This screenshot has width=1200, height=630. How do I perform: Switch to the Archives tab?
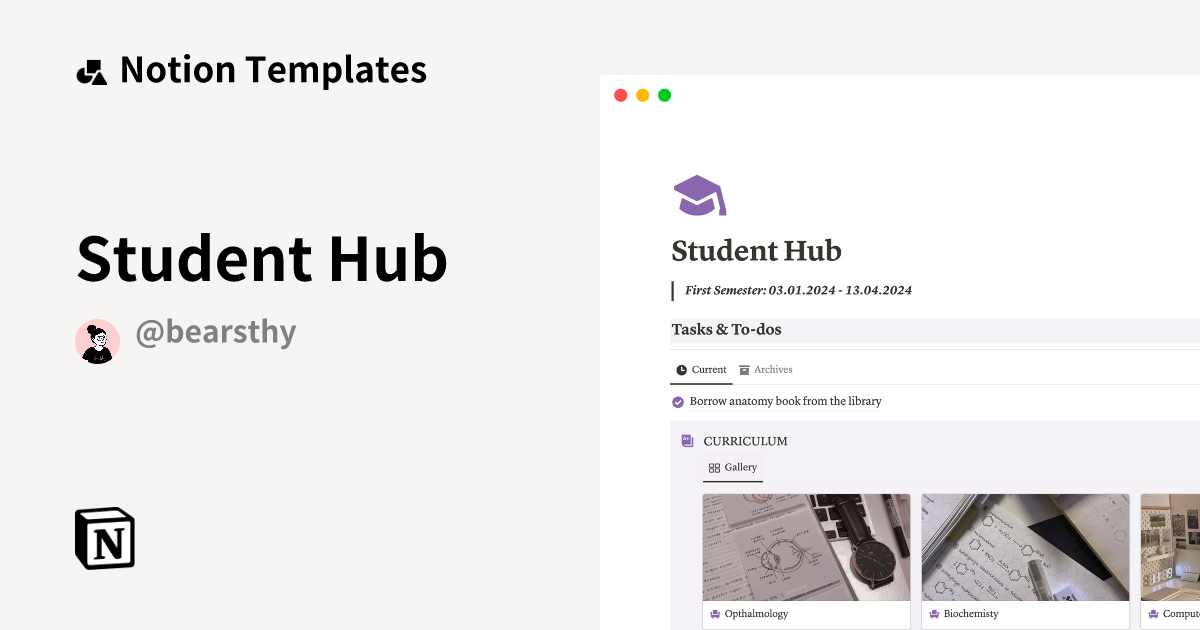tap(772, 369)
